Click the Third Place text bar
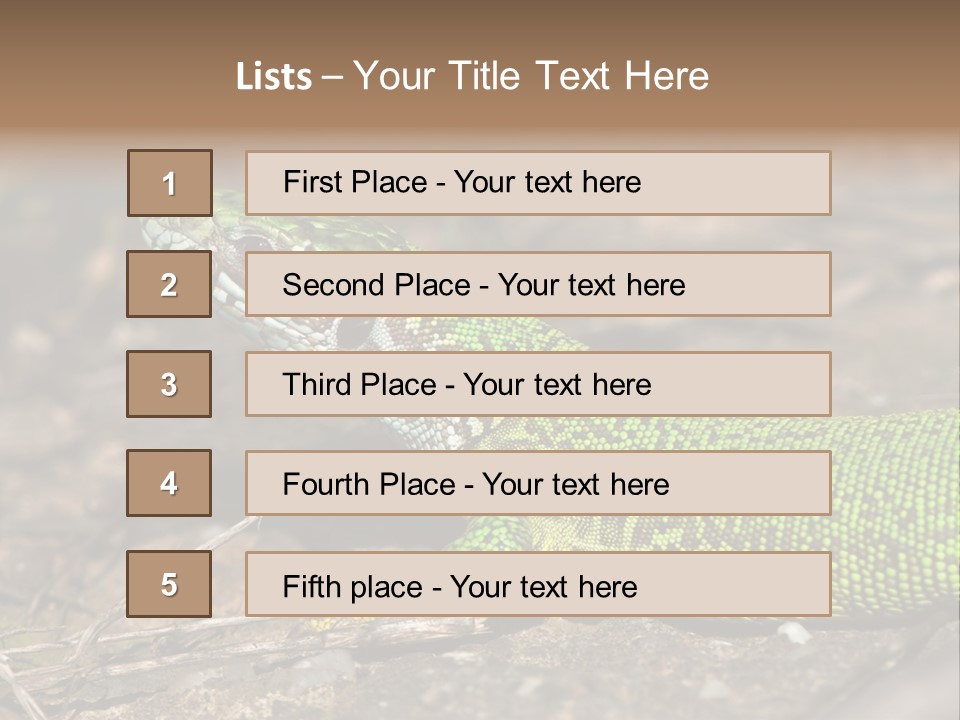Viewport: 960px width, 720px height. click(x=538, y=384)
